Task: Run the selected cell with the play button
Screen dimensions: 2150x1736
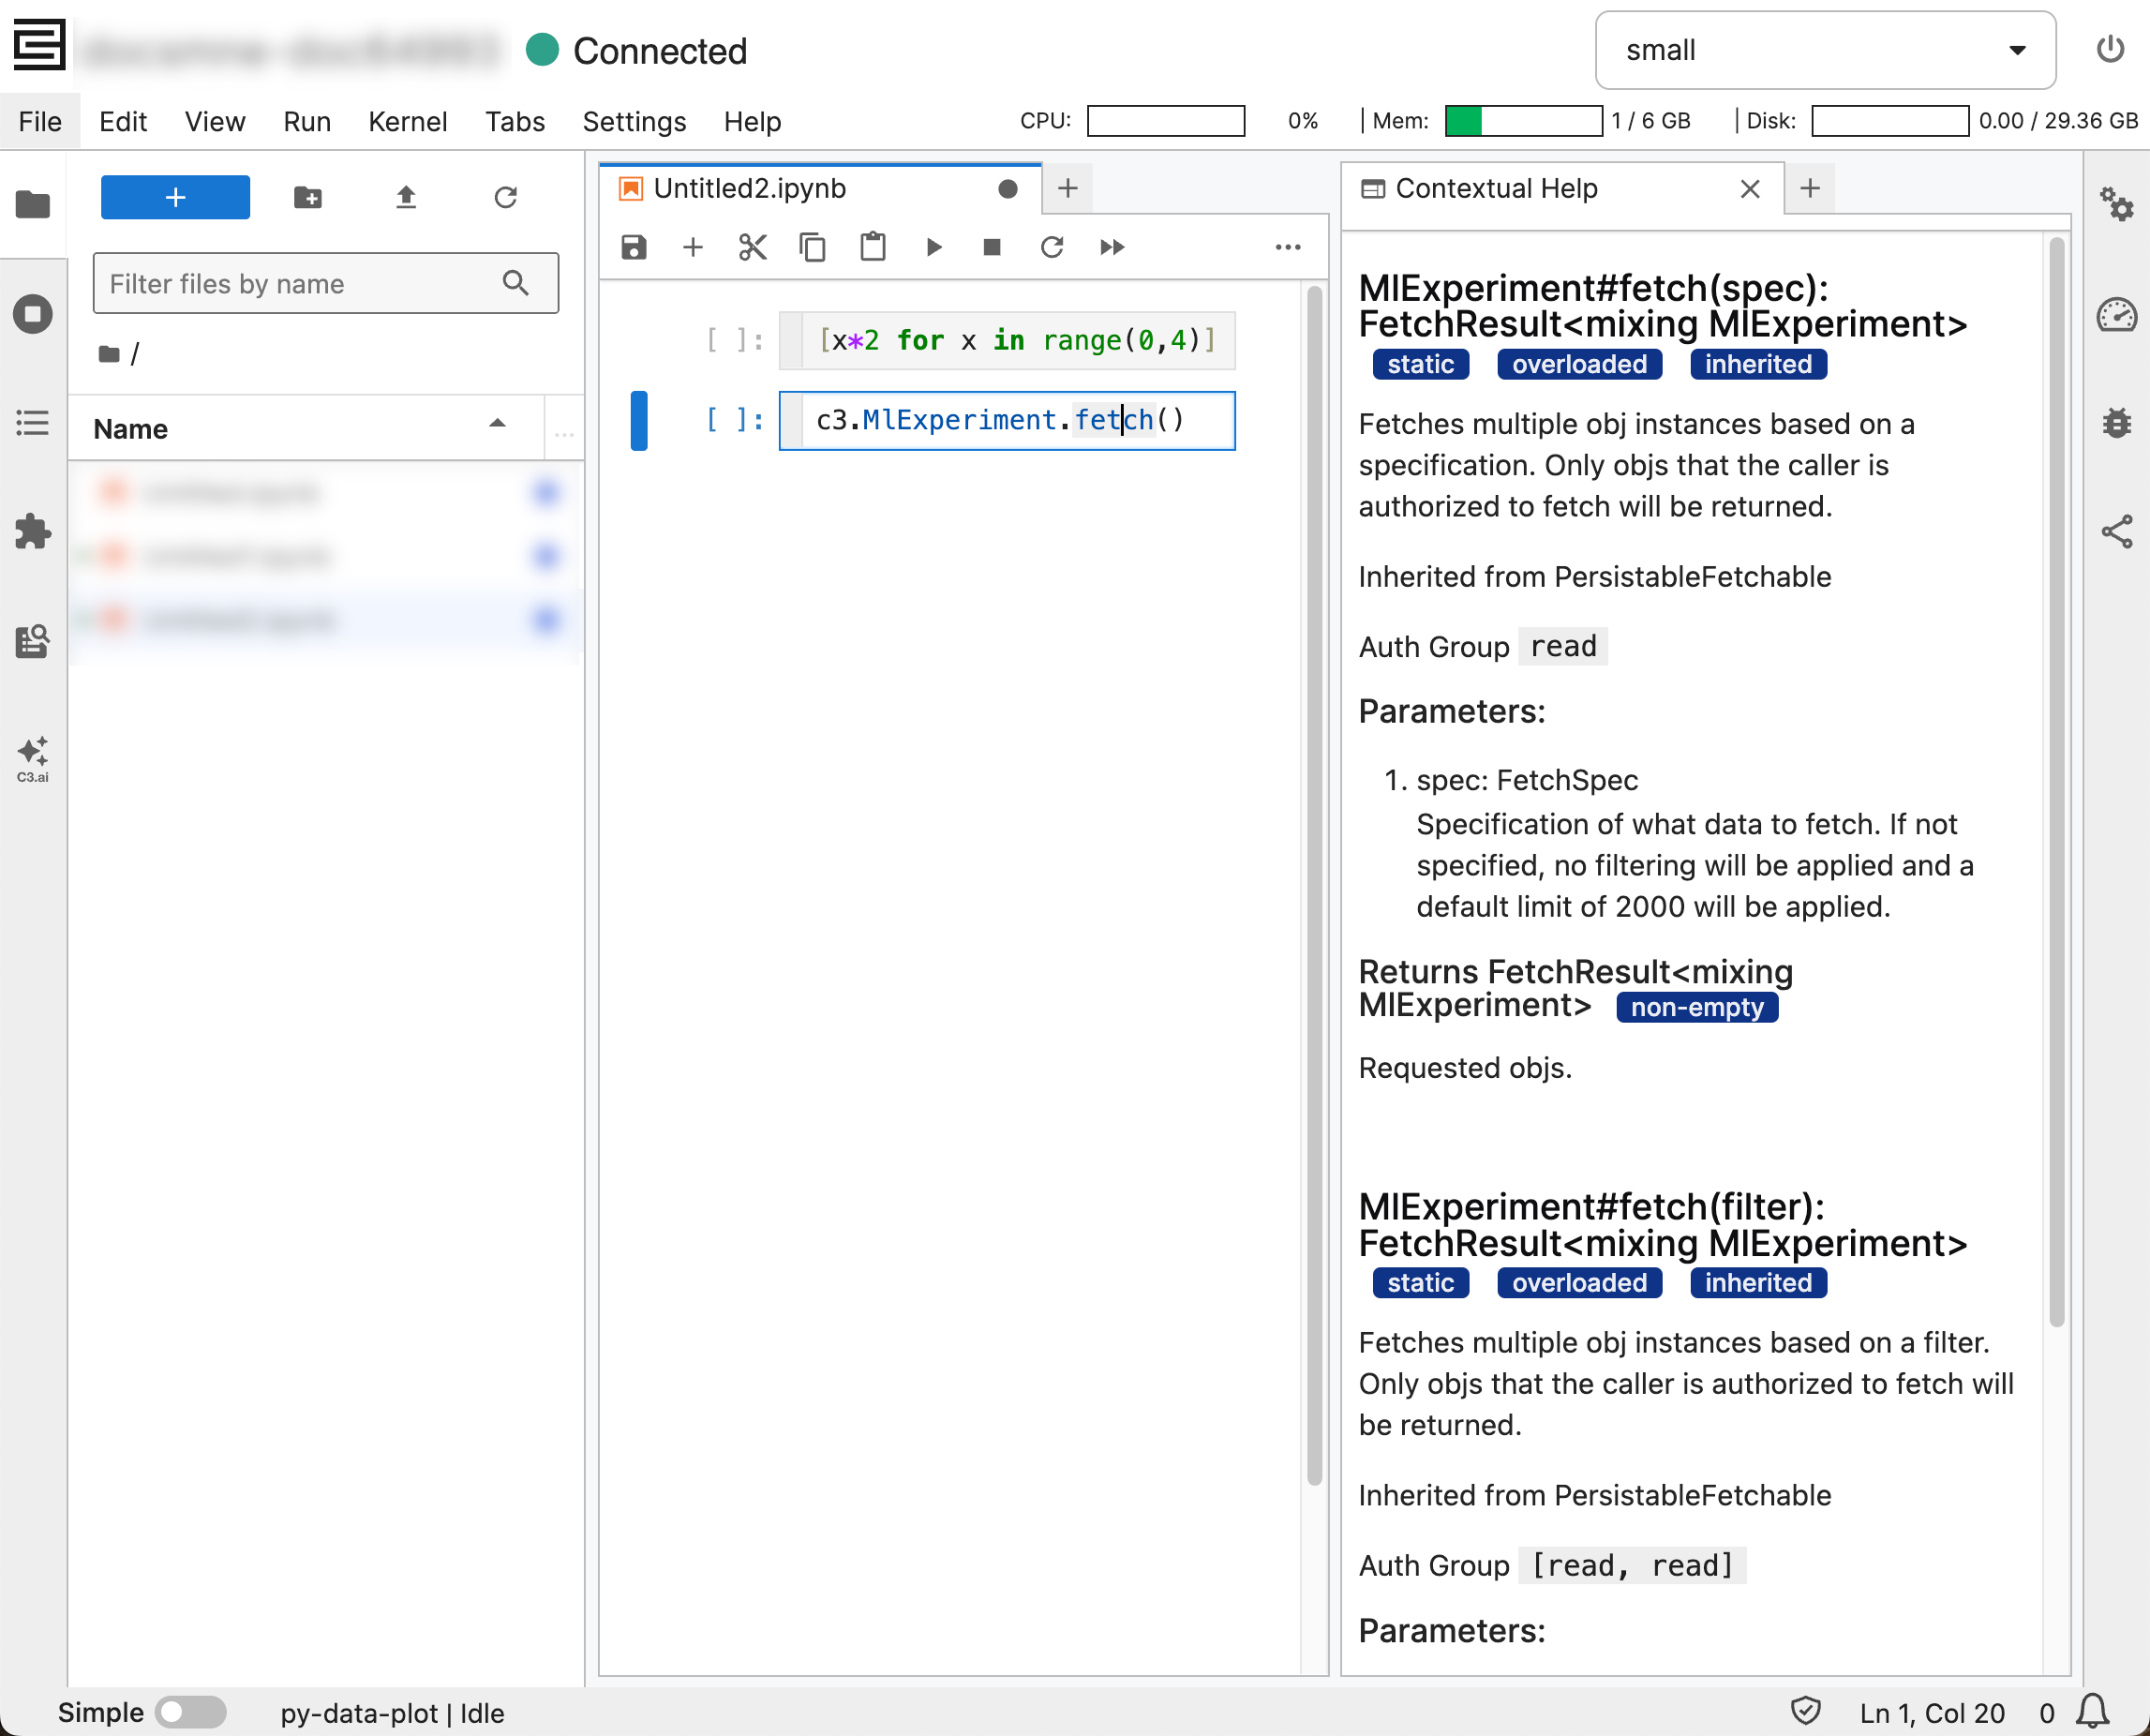Action: (933, 247)
